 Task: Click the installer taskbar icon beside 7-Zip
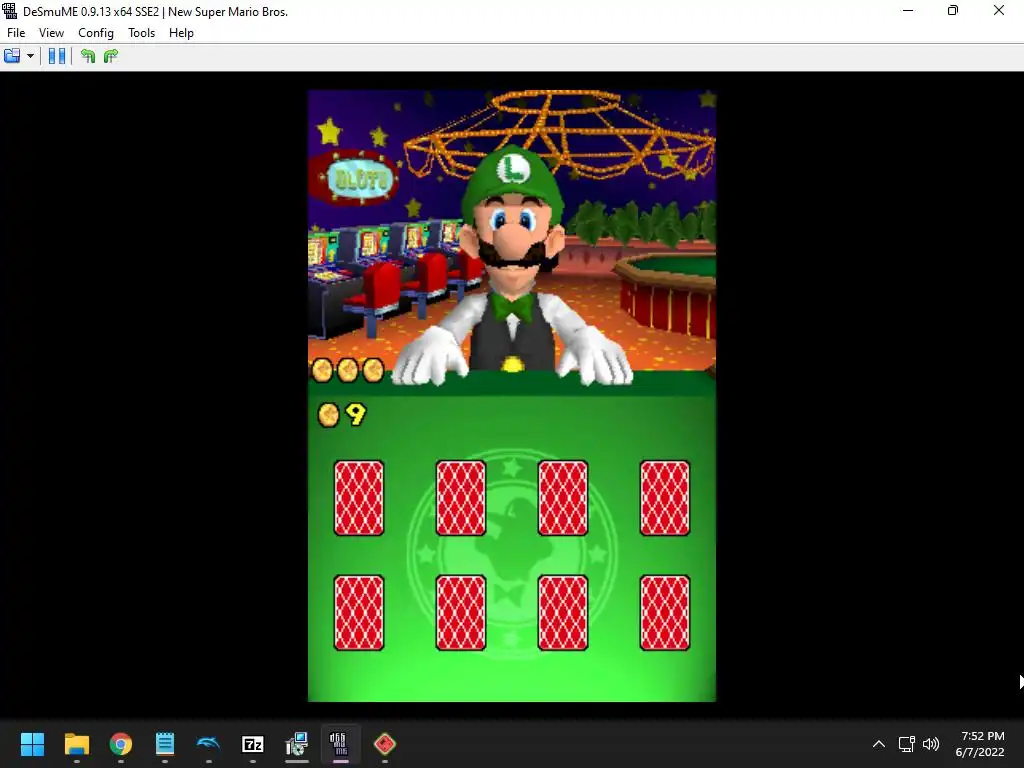(x=296, y=744)
